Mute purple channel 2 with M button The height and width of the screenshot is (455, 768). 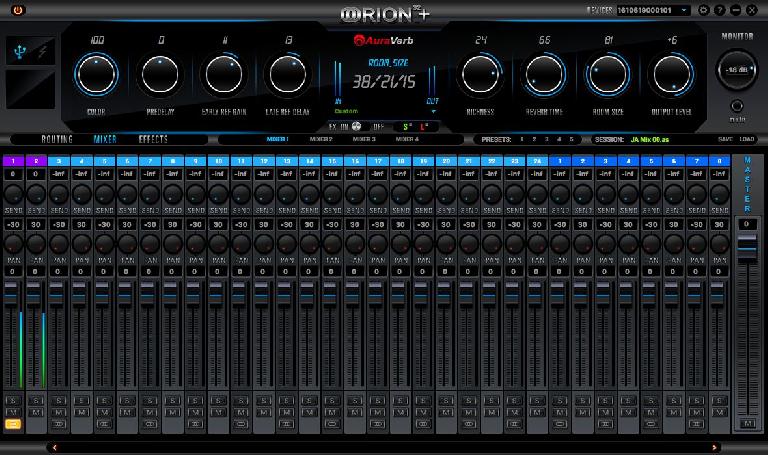coord(36,412)
